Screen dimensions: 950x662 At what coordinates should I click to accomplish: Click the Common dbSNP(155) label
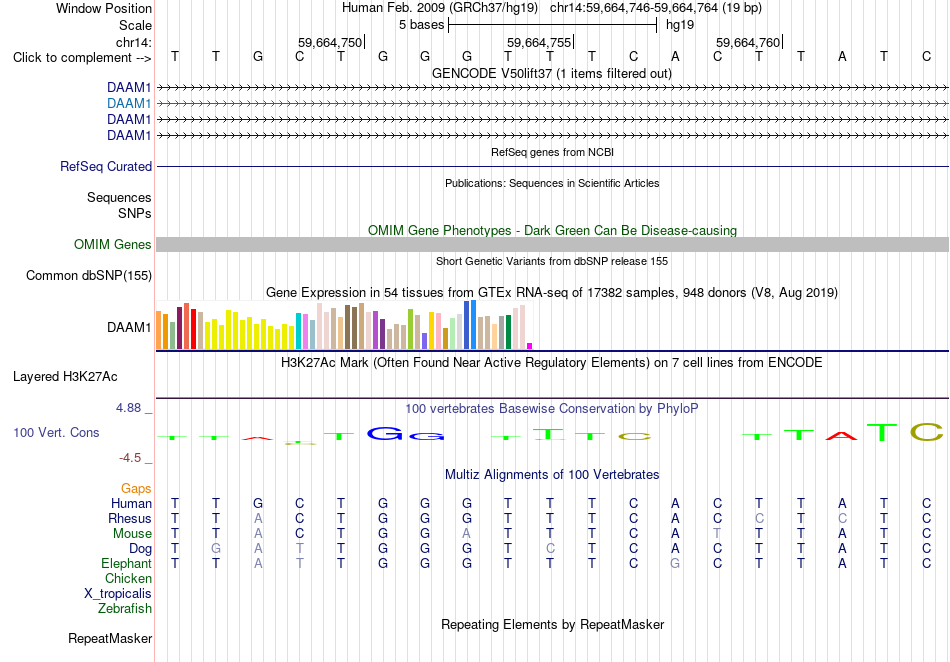click(88, 276)
